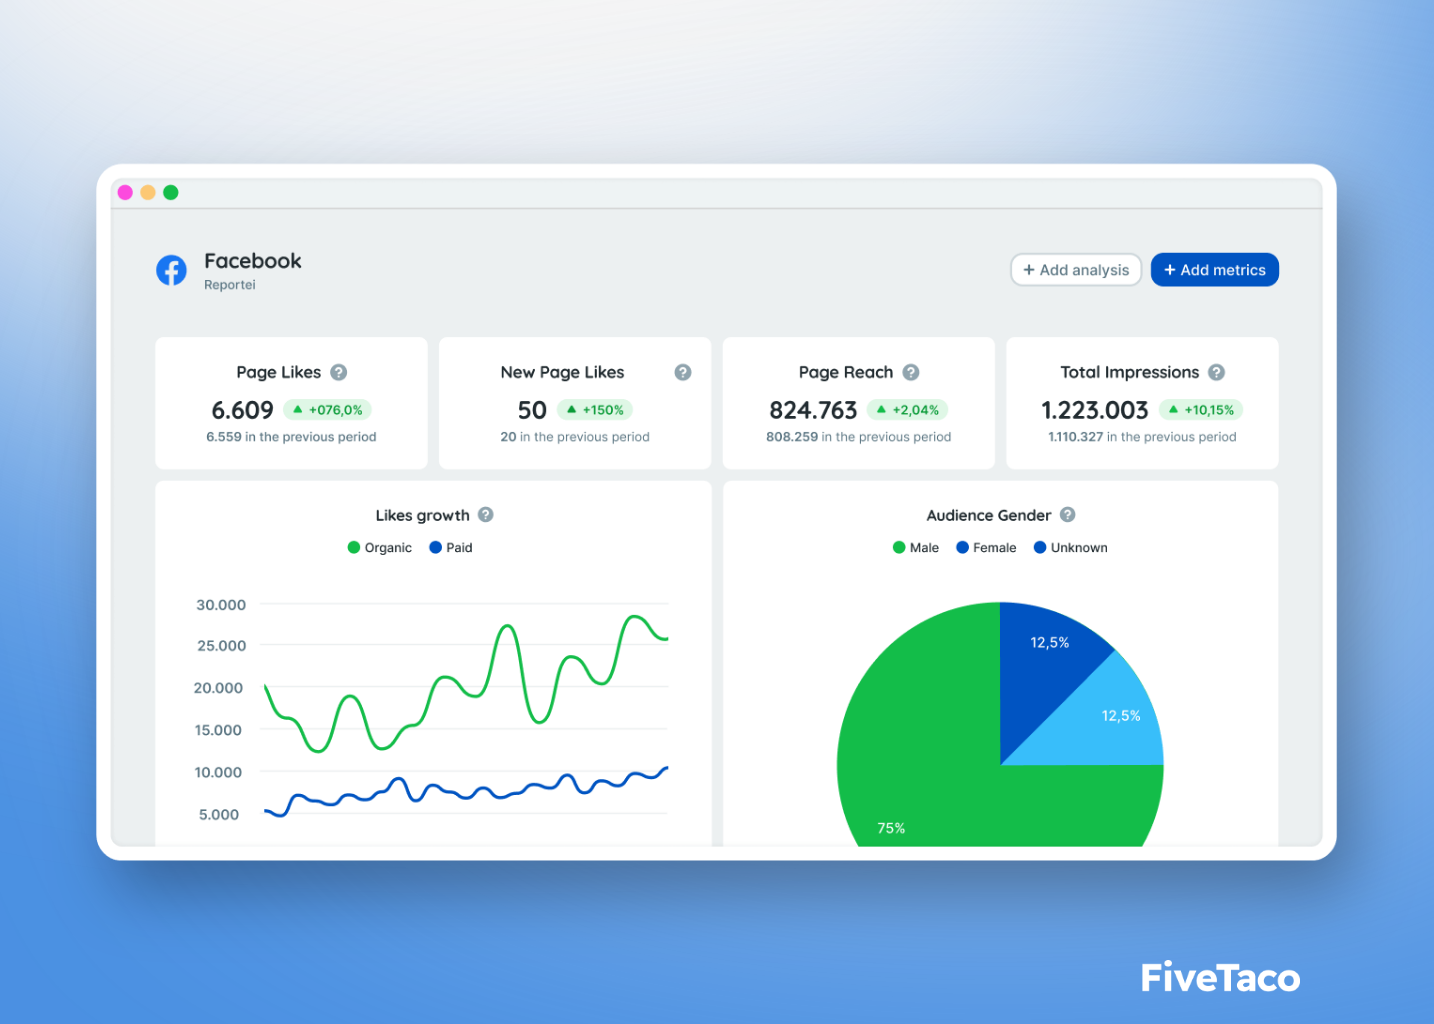Screen dimensions: 1434x1024
Task: Toggle Unknown in Audience Gender legend
Action: click(x=1071, y=548)
